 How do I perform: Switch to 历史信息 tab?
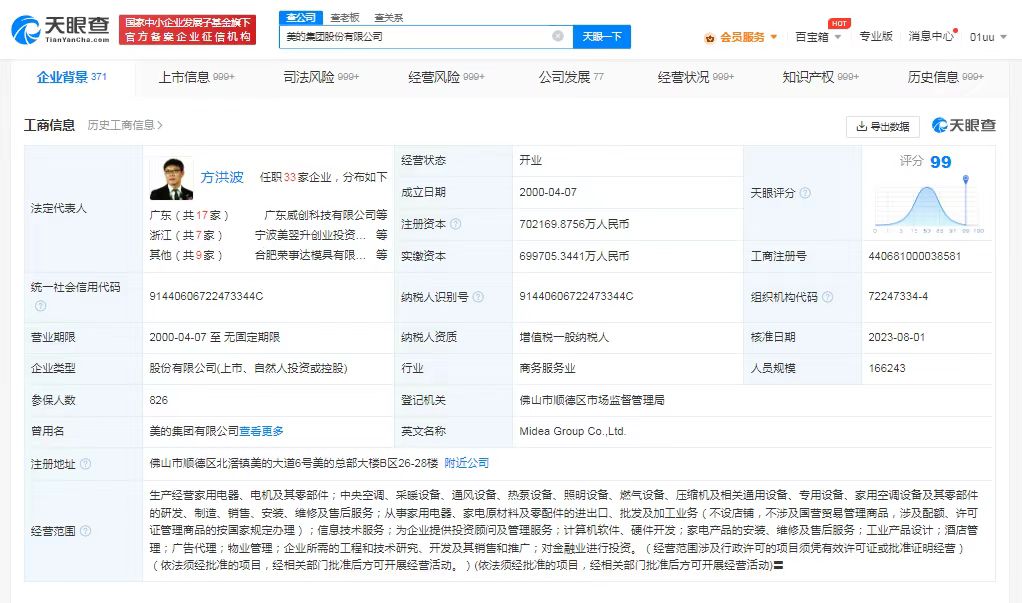(945, 77)
